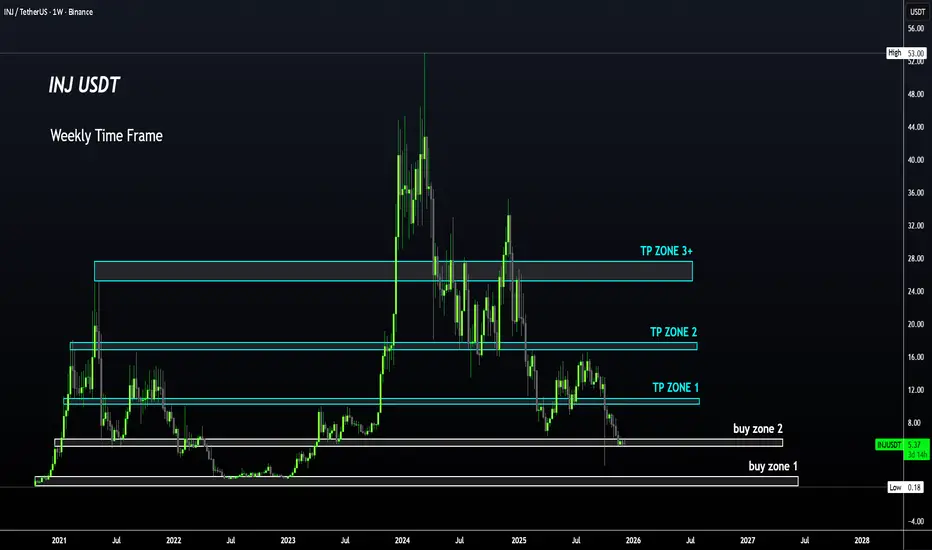This screenshot has height=550, width=932.
Task: Click the Jul label between 2026 and 2027
Action: [691, 540]
